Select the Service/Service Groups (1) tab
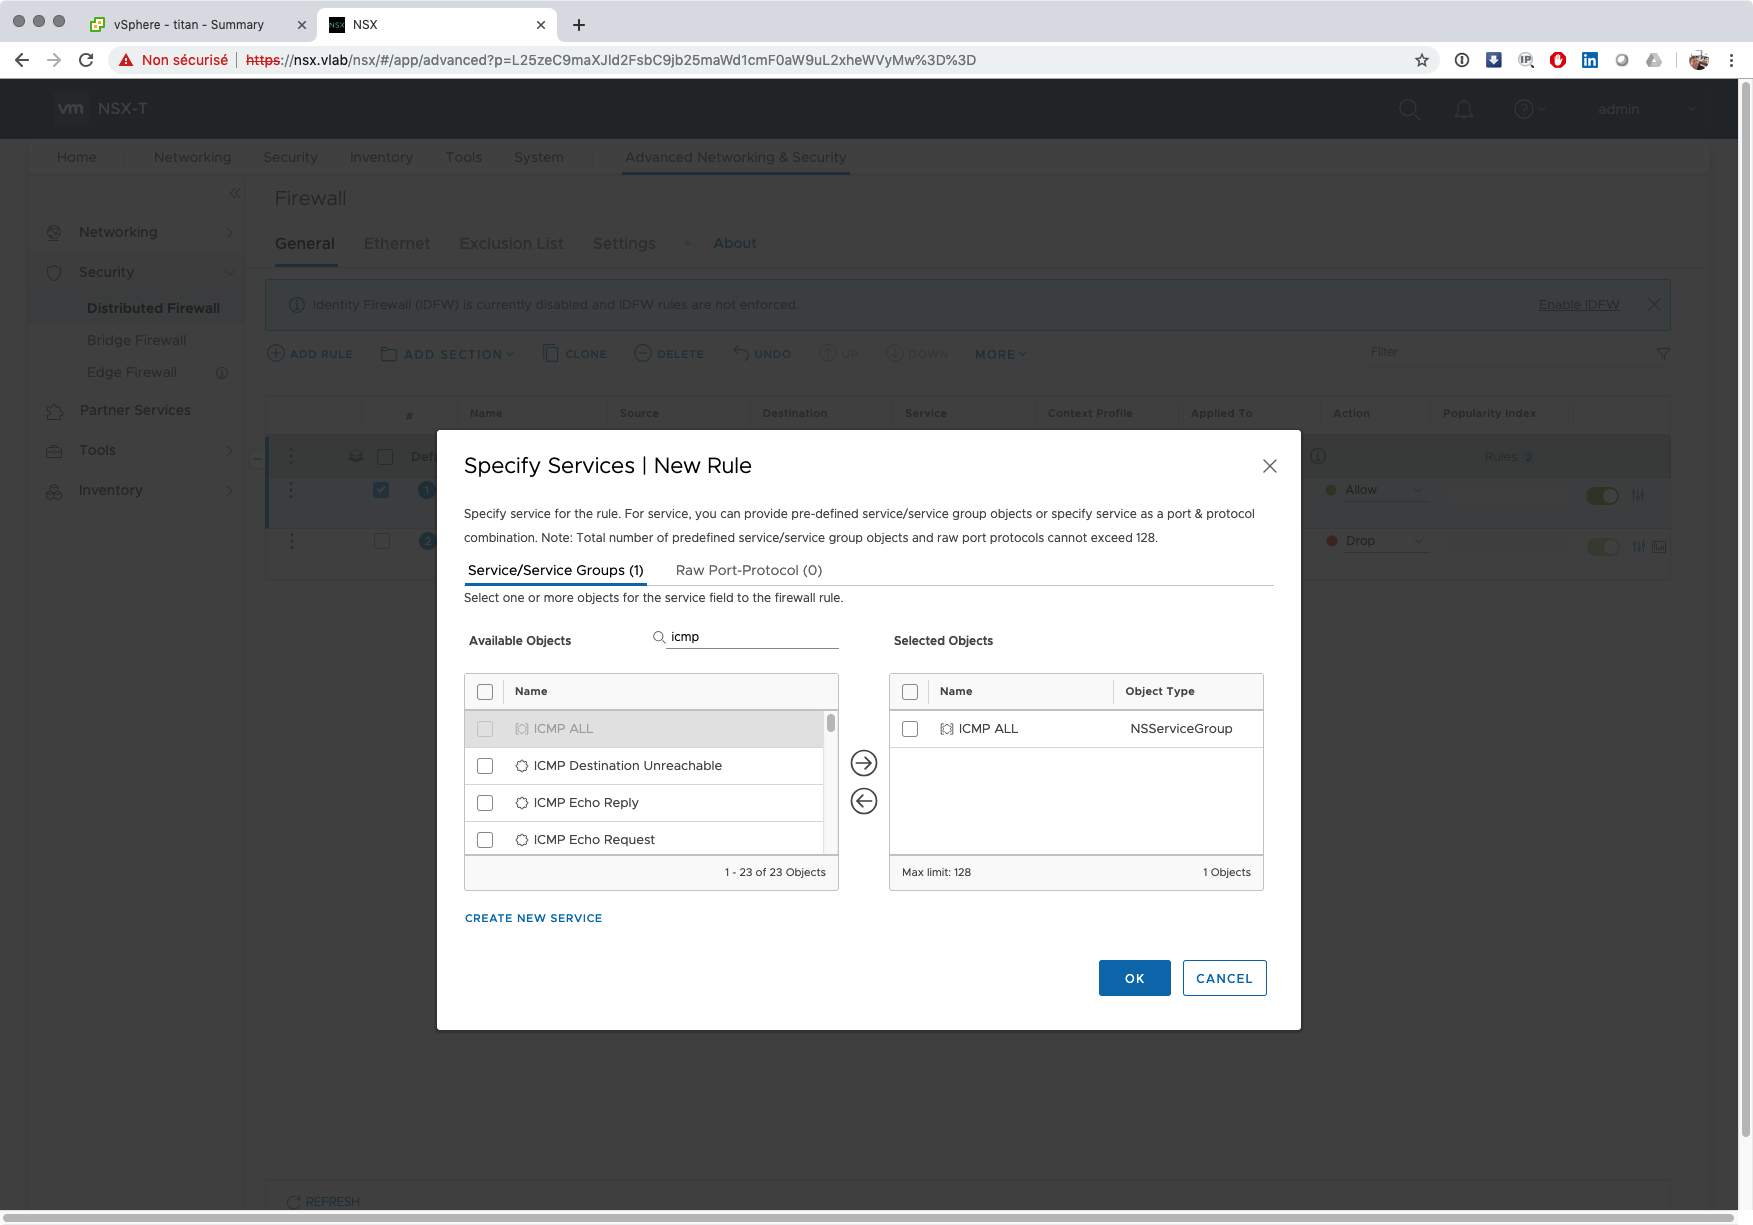The width and height of the screenshot is (1753, 1225). tap(555, 570)
